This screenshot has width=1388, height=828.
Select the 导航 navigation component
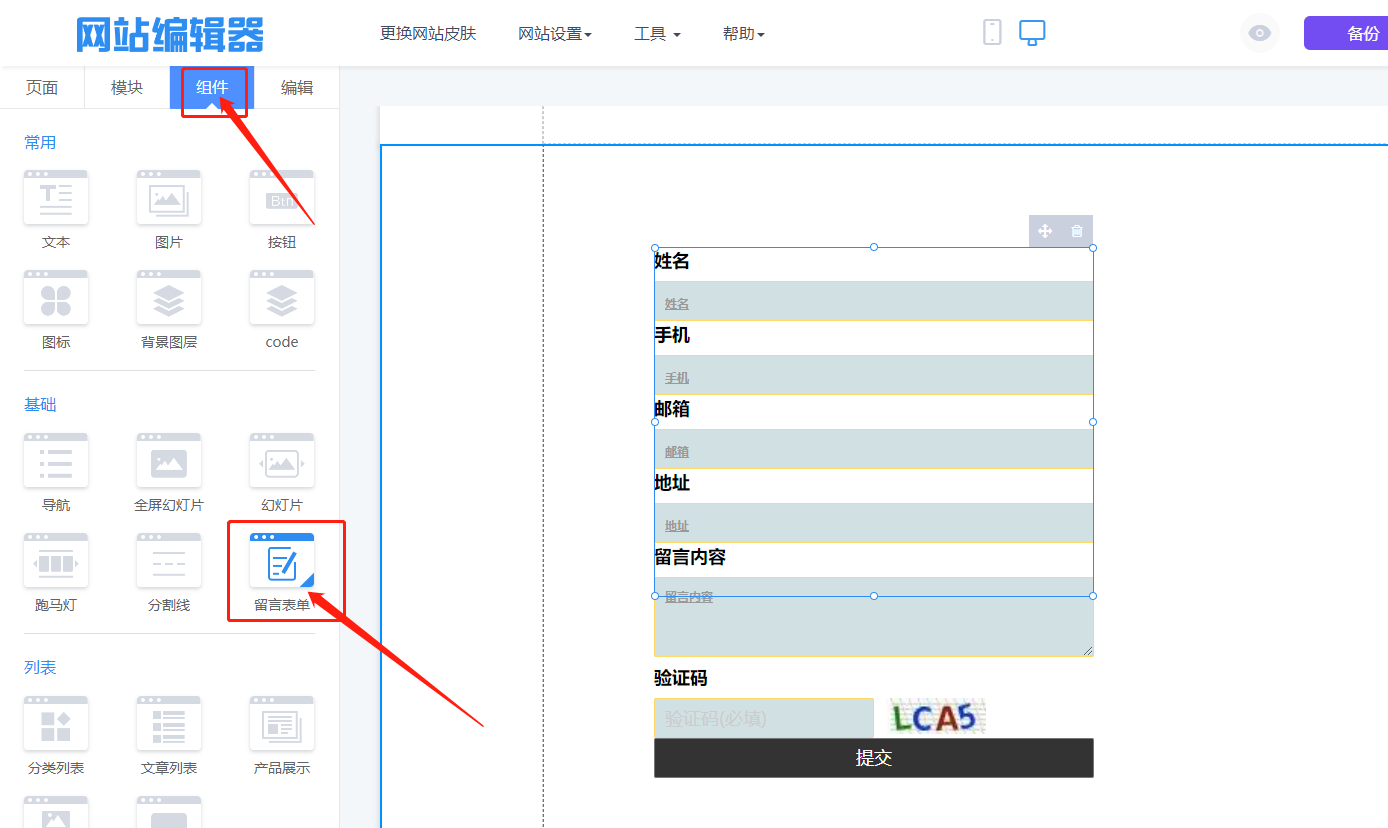tap(56, 461)
